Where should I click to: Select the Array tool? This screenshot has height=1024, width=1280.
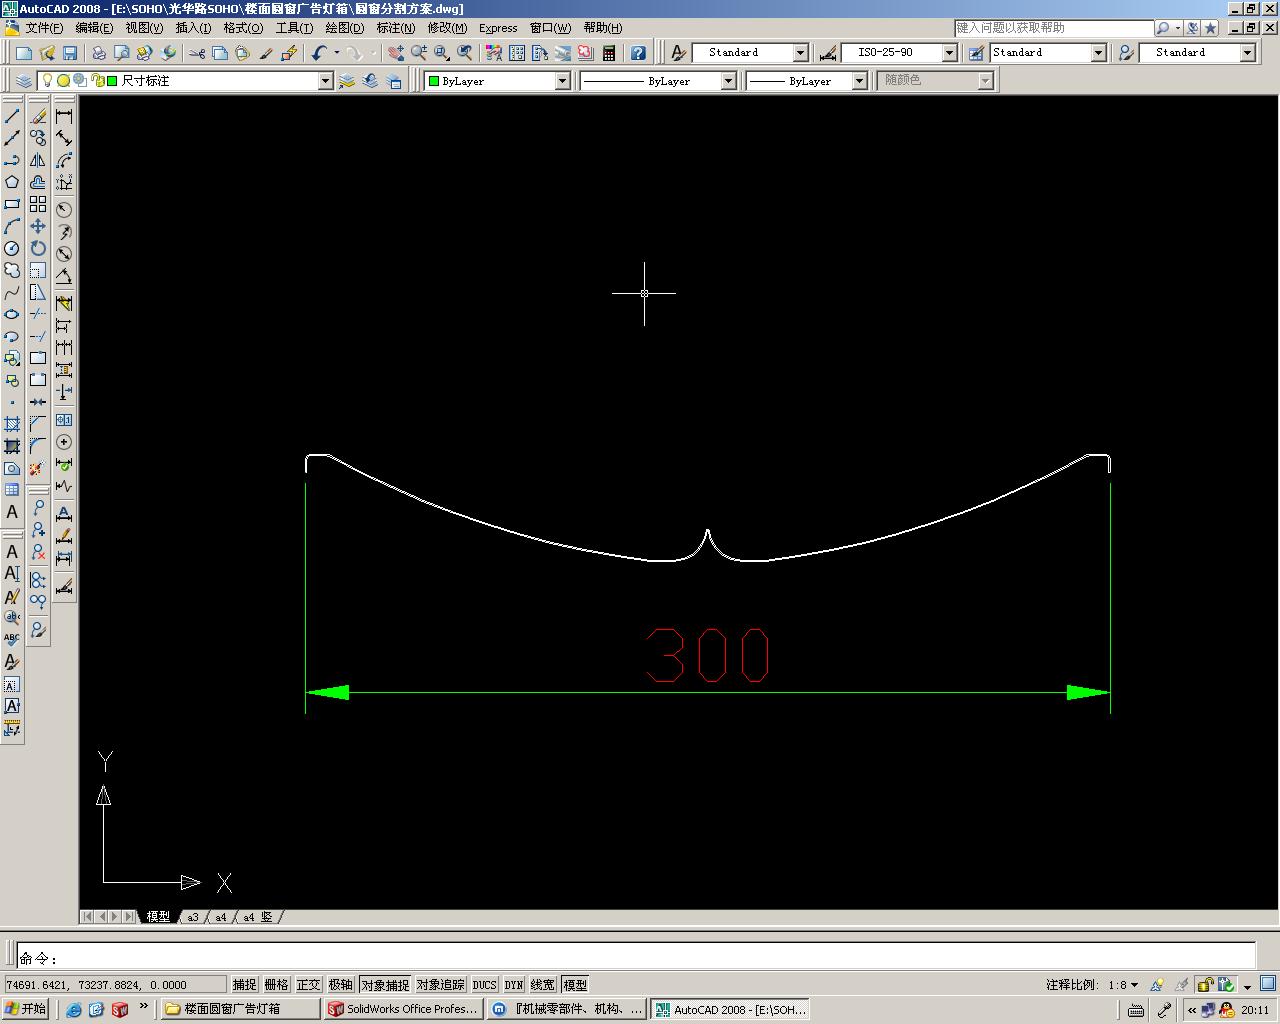point(38,204)
